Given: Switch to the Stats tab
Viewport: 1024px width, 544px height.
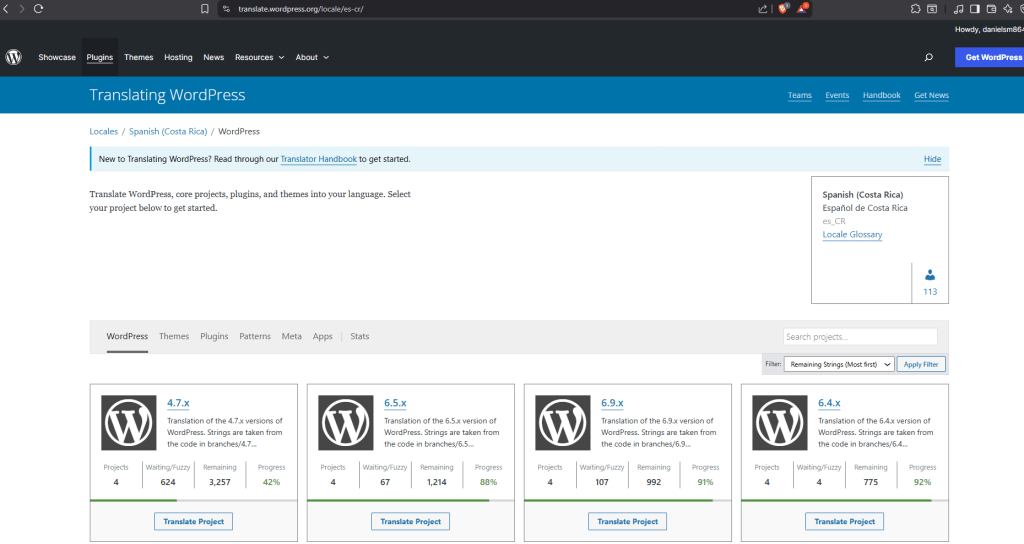Looking at the screenshot, I should coord(359,337).
